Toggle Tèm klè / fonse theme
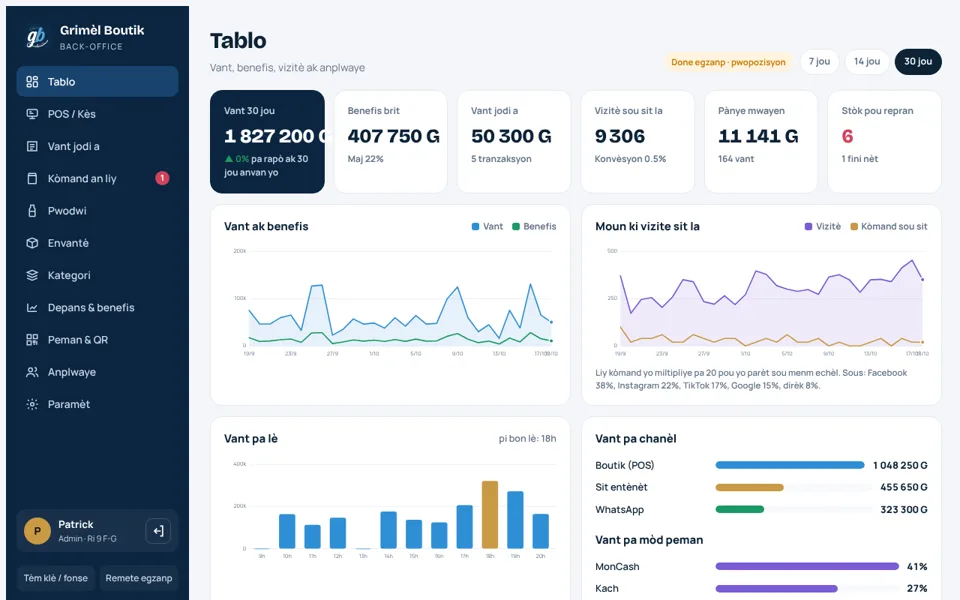Viewport: 960px width, 600px height. 56,578
